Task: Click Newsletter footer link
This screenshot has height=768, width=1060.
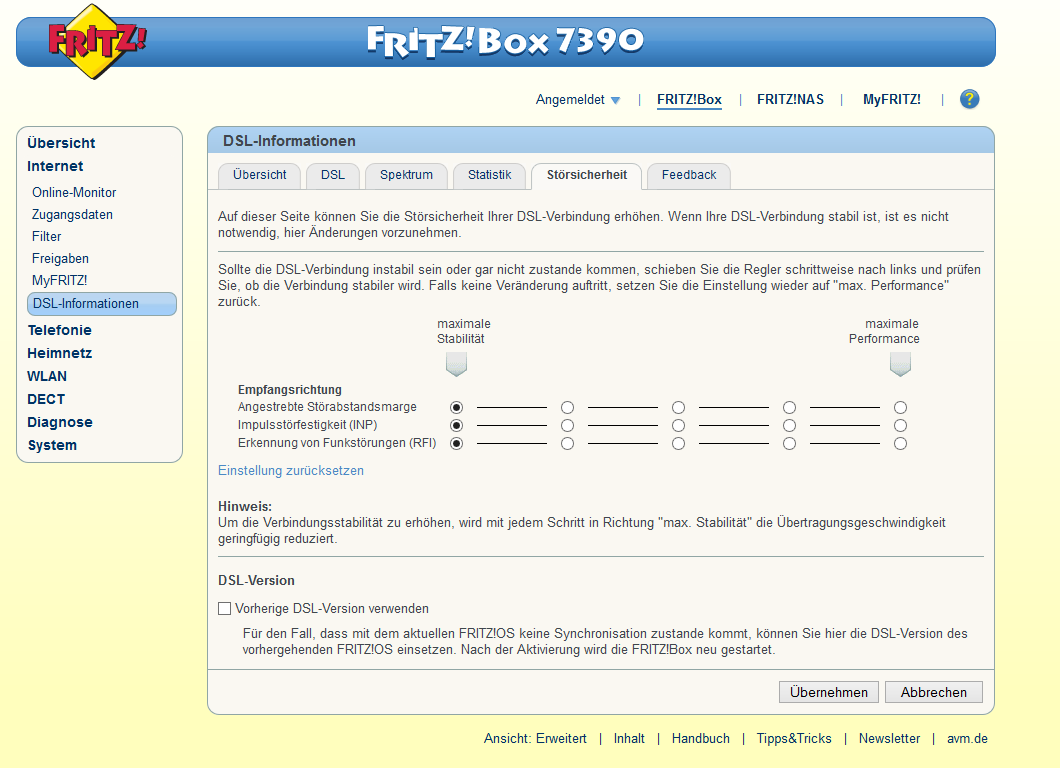Action: pos(889,739)
